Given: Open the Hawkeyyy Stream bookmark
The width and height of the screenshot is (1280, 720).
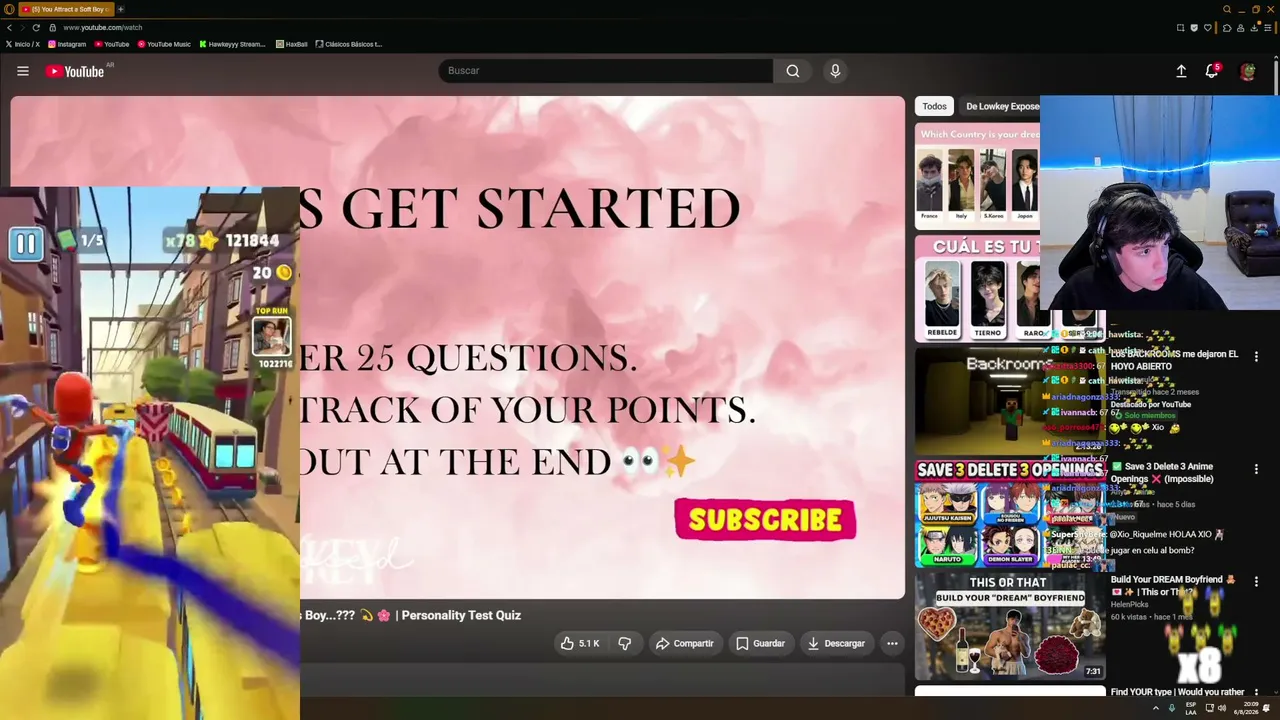Looking at the screenshot, I should (x=232, y=44).
